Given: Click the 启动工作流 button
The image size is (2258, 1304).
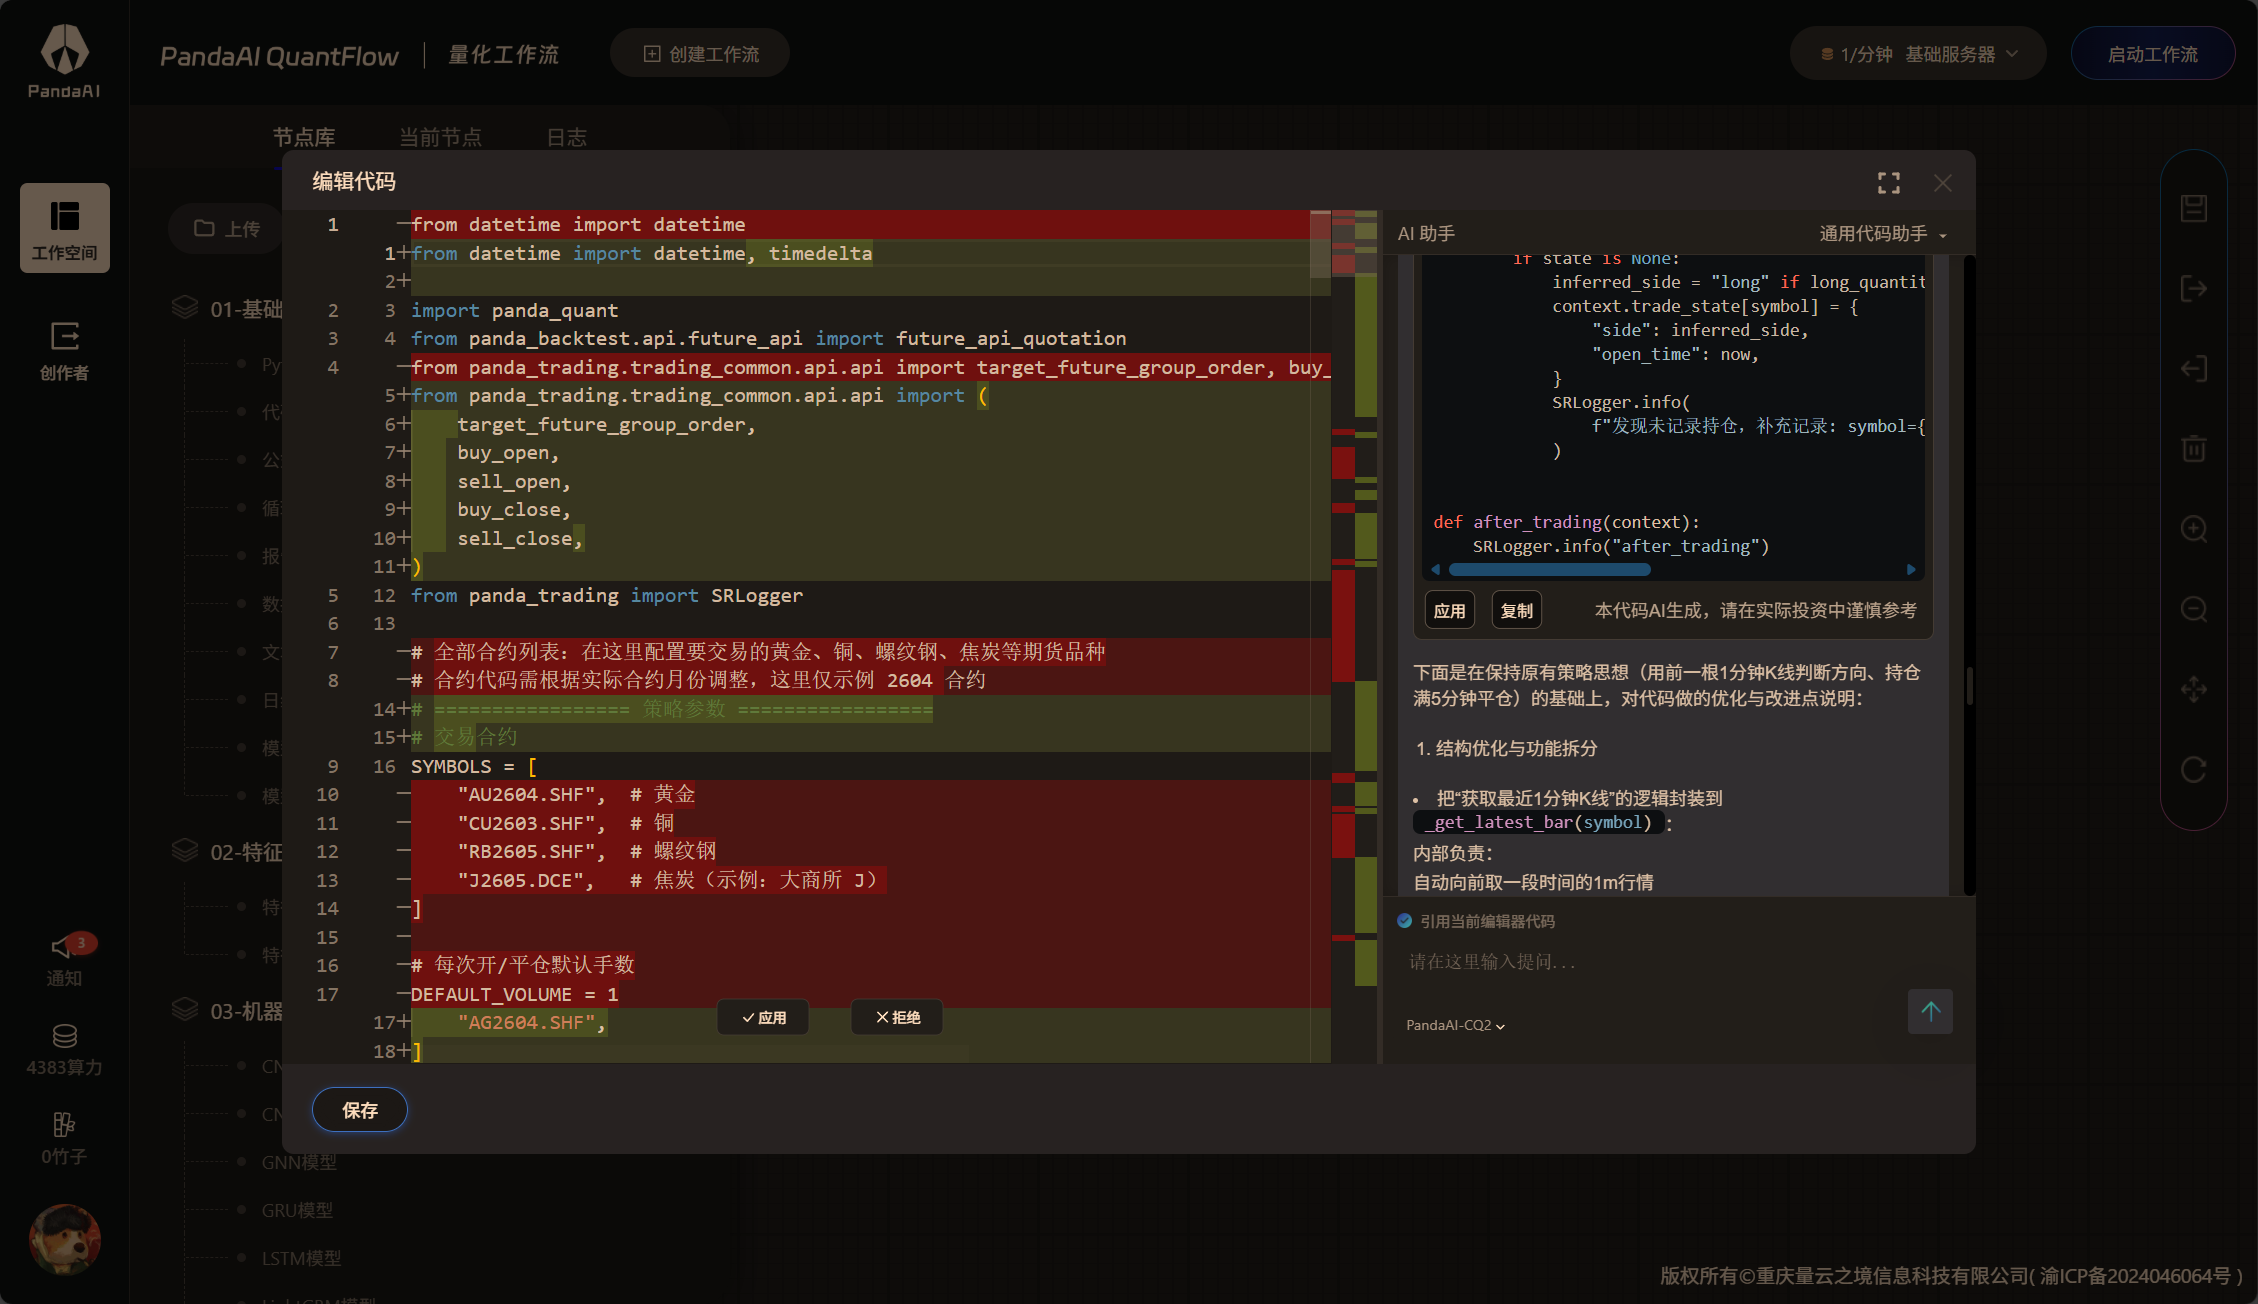Looking at the screenshot, I should tap(2153, 54).
